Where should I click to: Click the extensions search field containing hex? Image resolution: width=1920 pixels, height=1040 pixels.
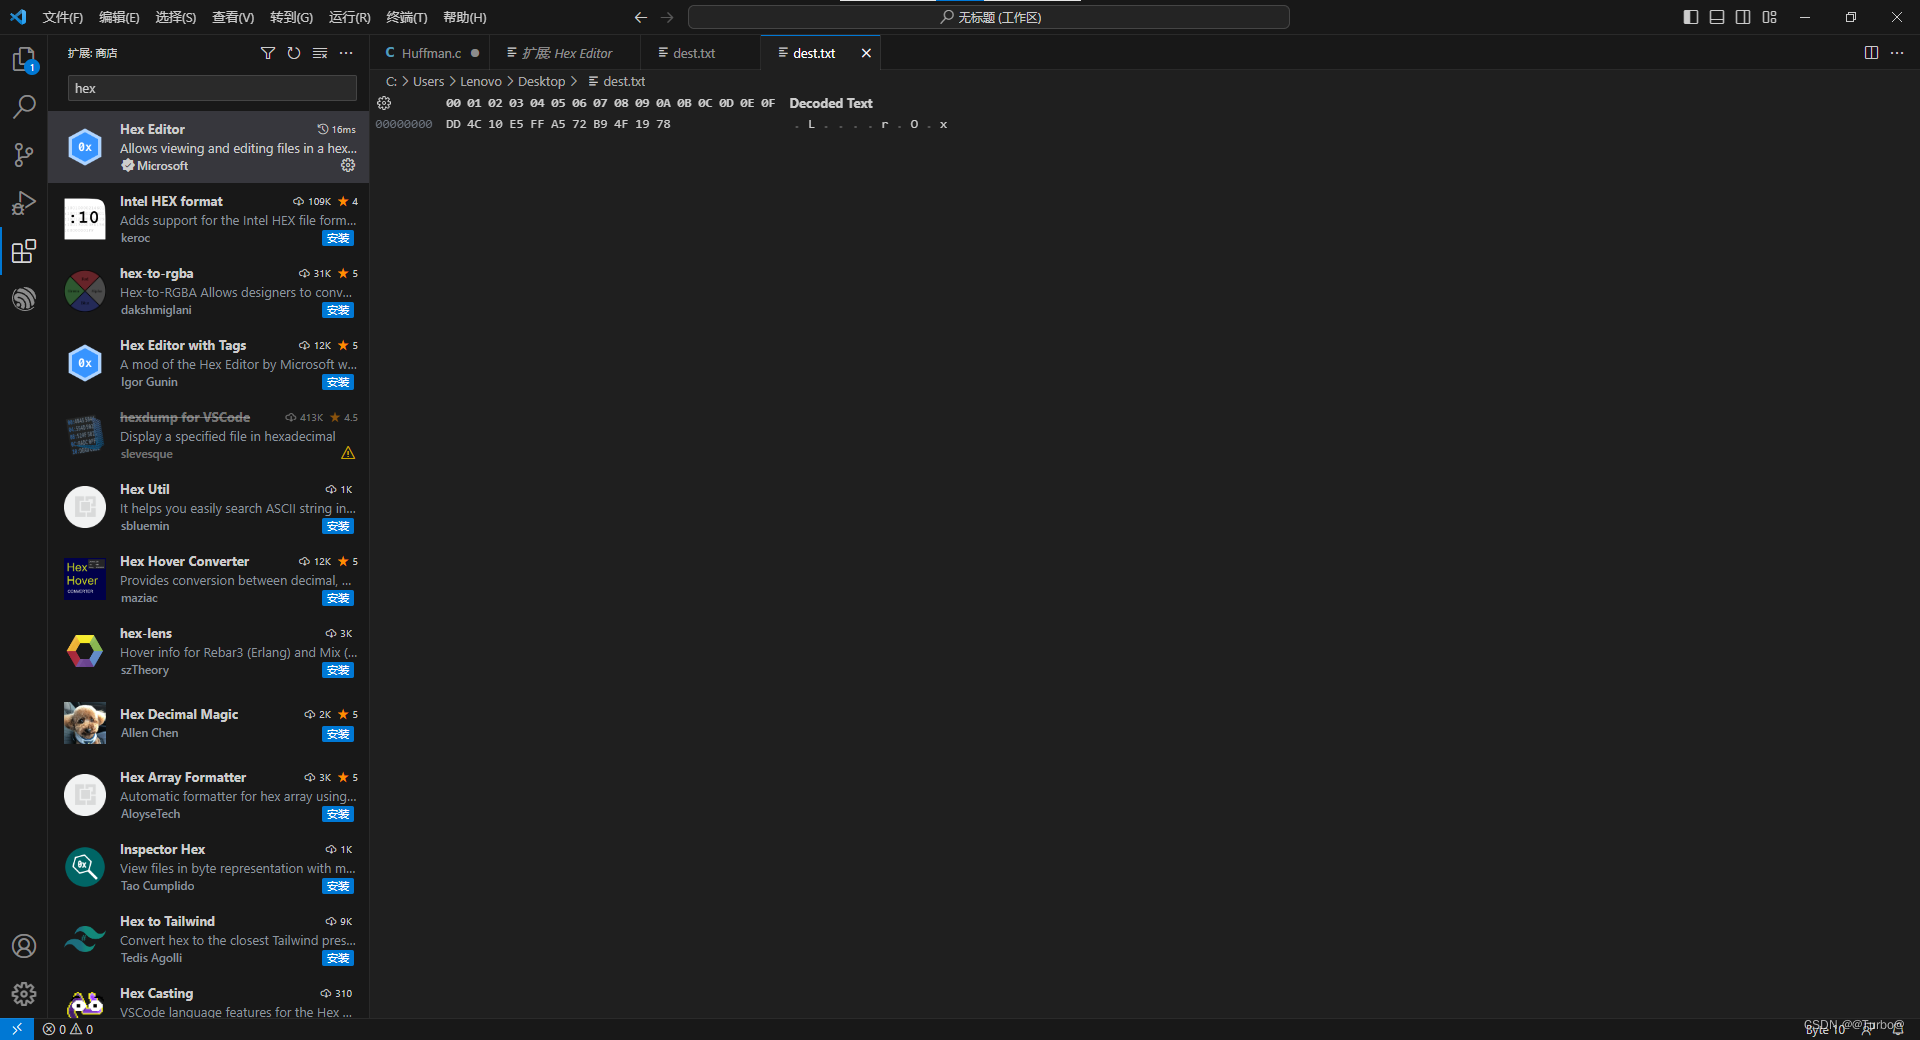tap(212, 88)
